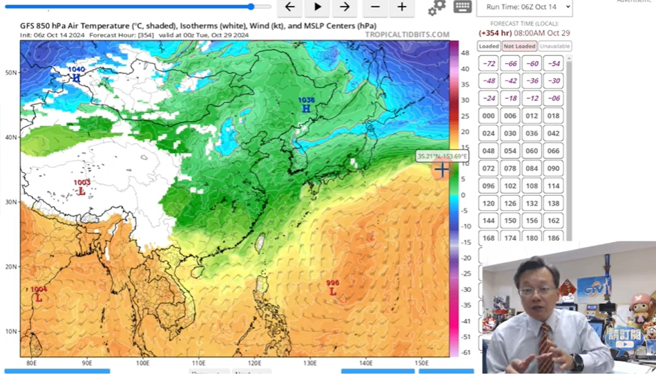The height and width of the screenshot is (374, 656).
Task: Open the settings gears icon
Action: [437, 8]
